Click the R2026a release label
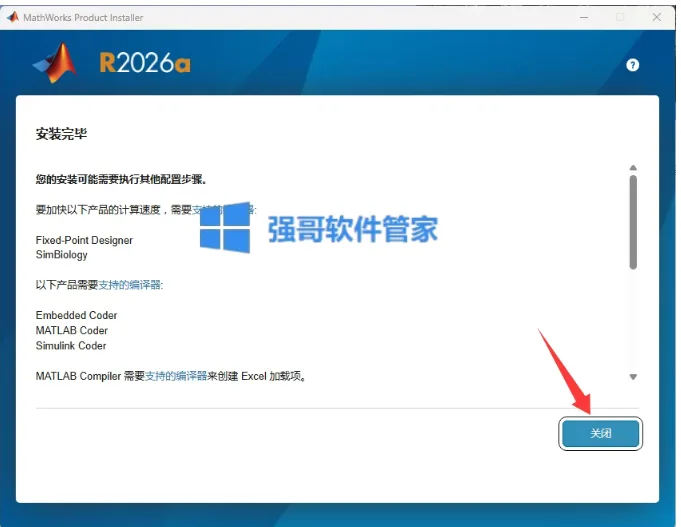Viewport: 681px width, 527px height. pyautogui.click(x=145, y=63)
